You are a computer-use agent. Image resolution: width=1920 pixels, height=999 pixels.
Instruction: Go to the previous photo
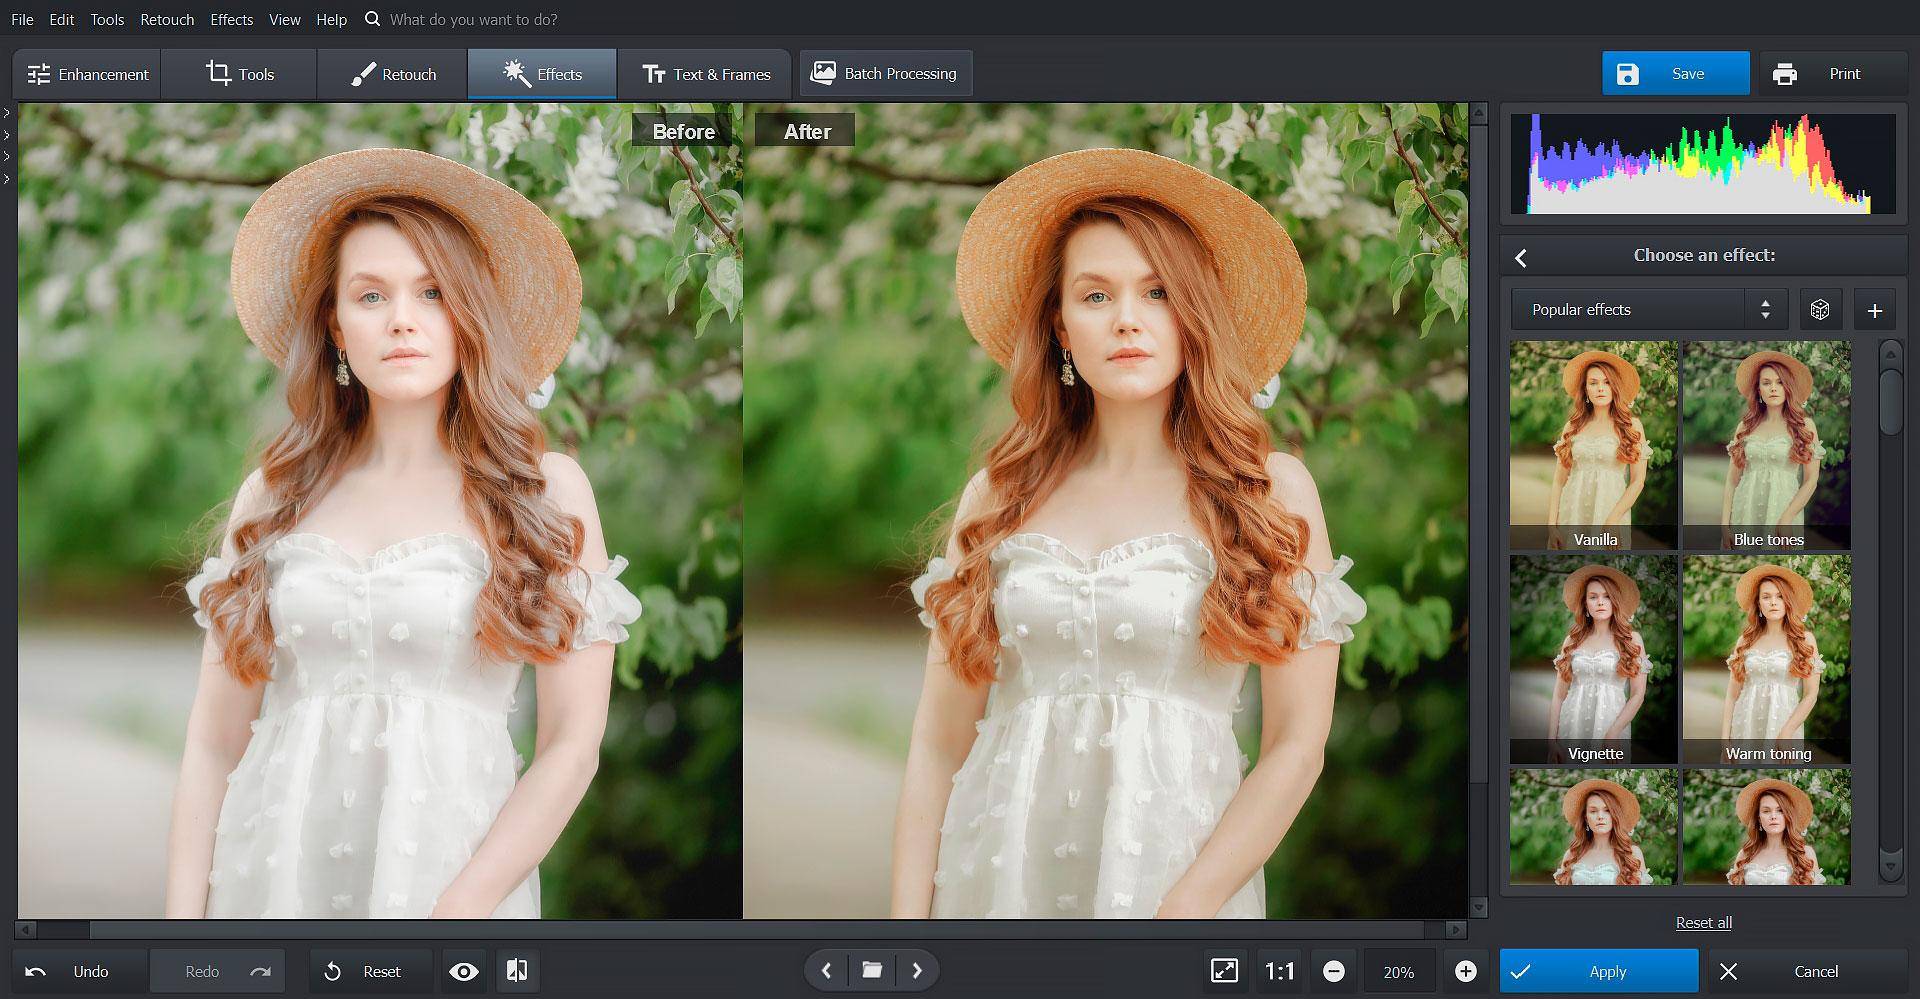point(827,970)
